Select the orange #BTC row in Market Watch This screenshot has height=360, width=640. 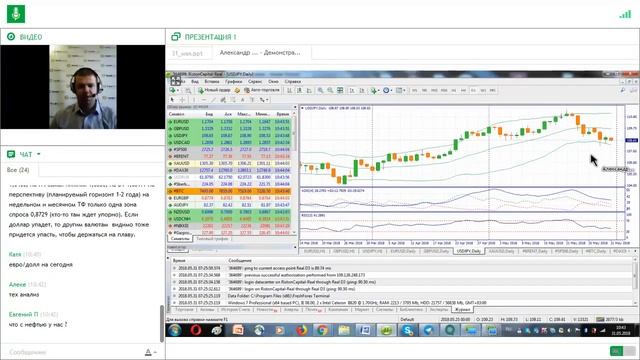tap(230, 191)
